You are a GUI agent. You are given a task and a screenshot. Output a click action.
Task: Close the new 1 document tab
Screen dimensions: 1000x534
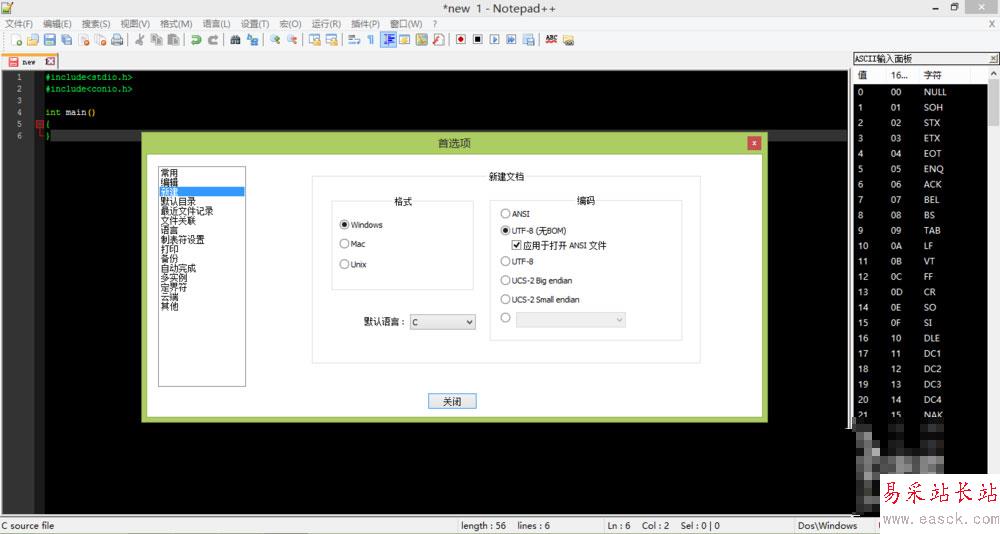pos(50,61)
